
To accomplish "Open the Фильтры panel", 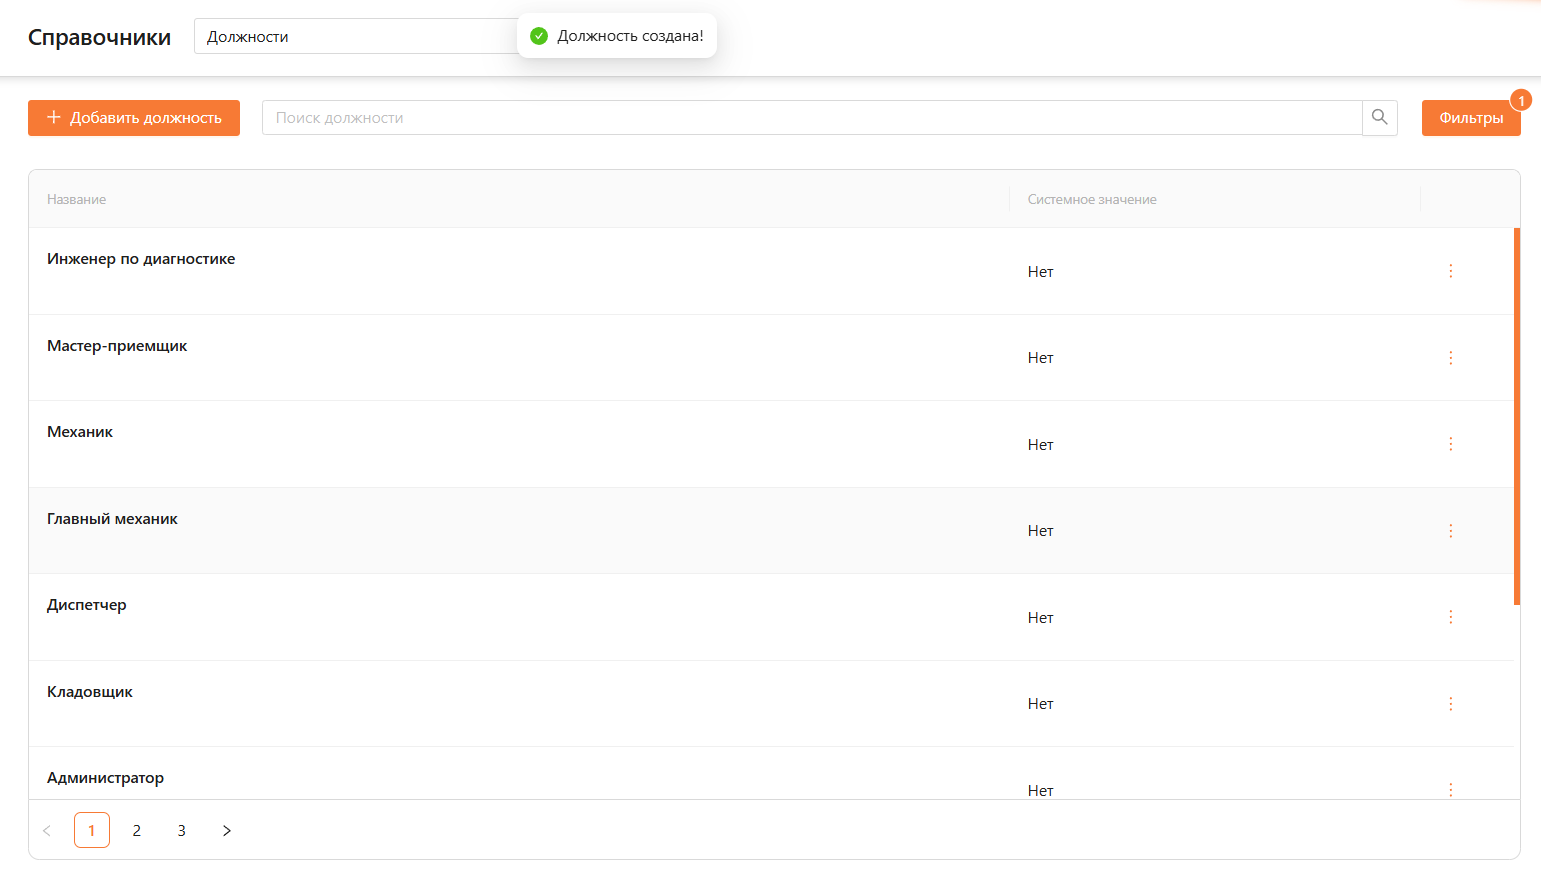I will (x=1470, y=118).
